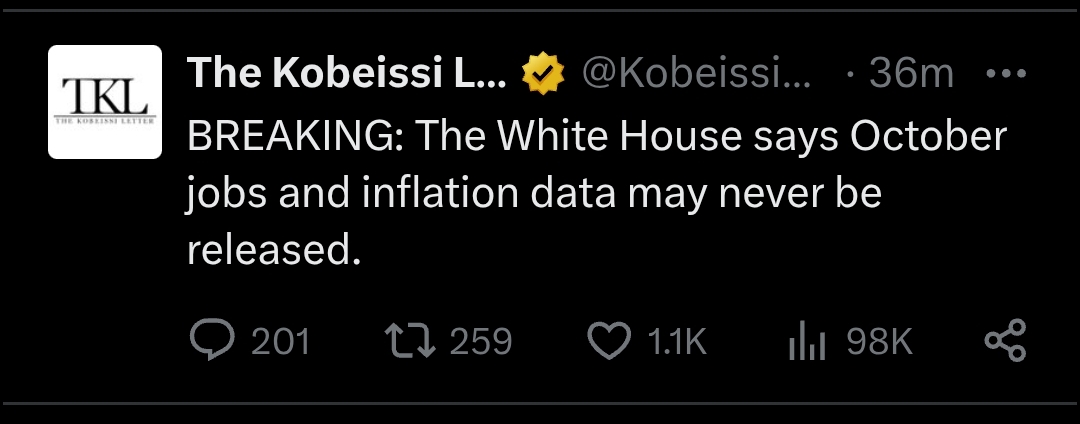1080x424 pixels.
Task: Open the 36m timestamp link
Action: (909, 74)
